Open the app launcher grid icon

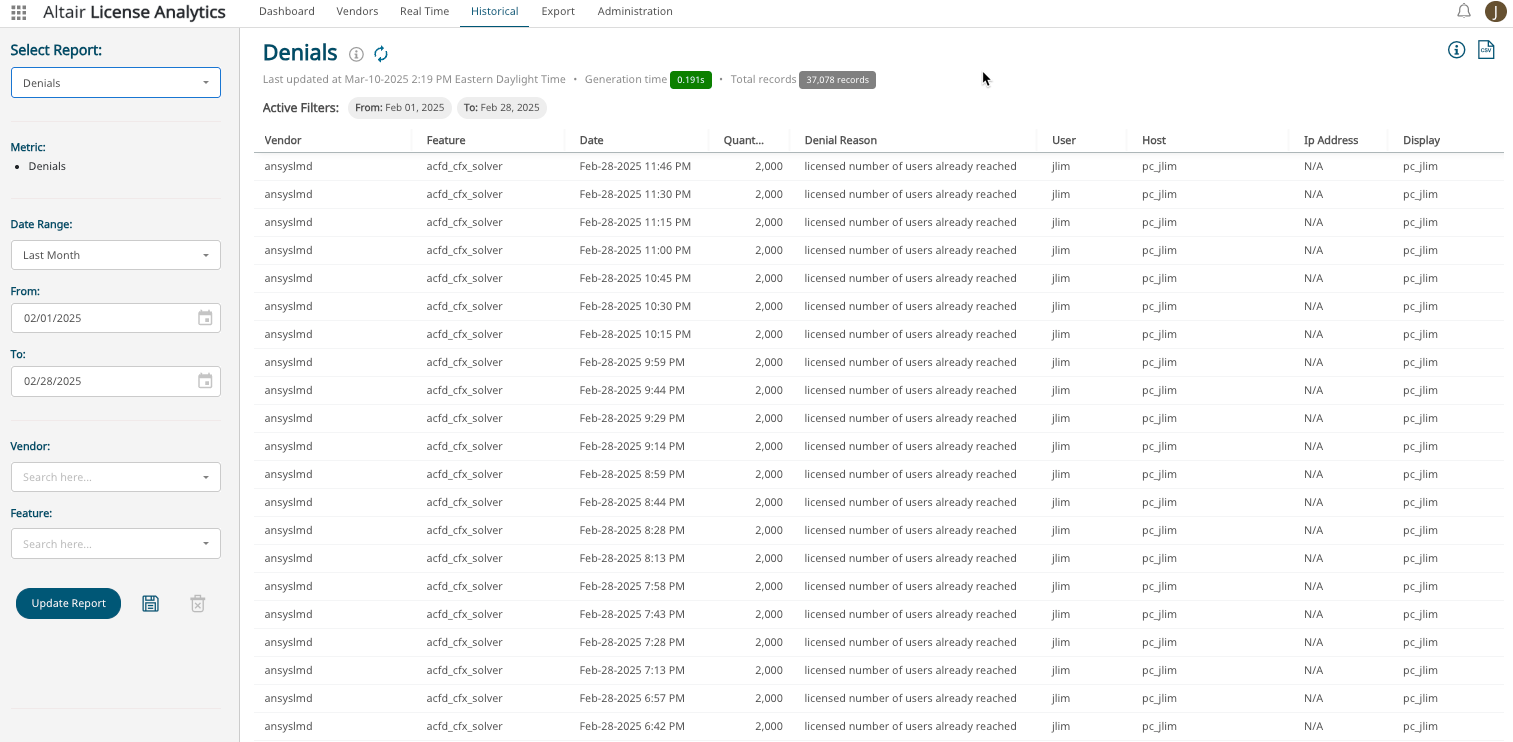click(18, 12)
